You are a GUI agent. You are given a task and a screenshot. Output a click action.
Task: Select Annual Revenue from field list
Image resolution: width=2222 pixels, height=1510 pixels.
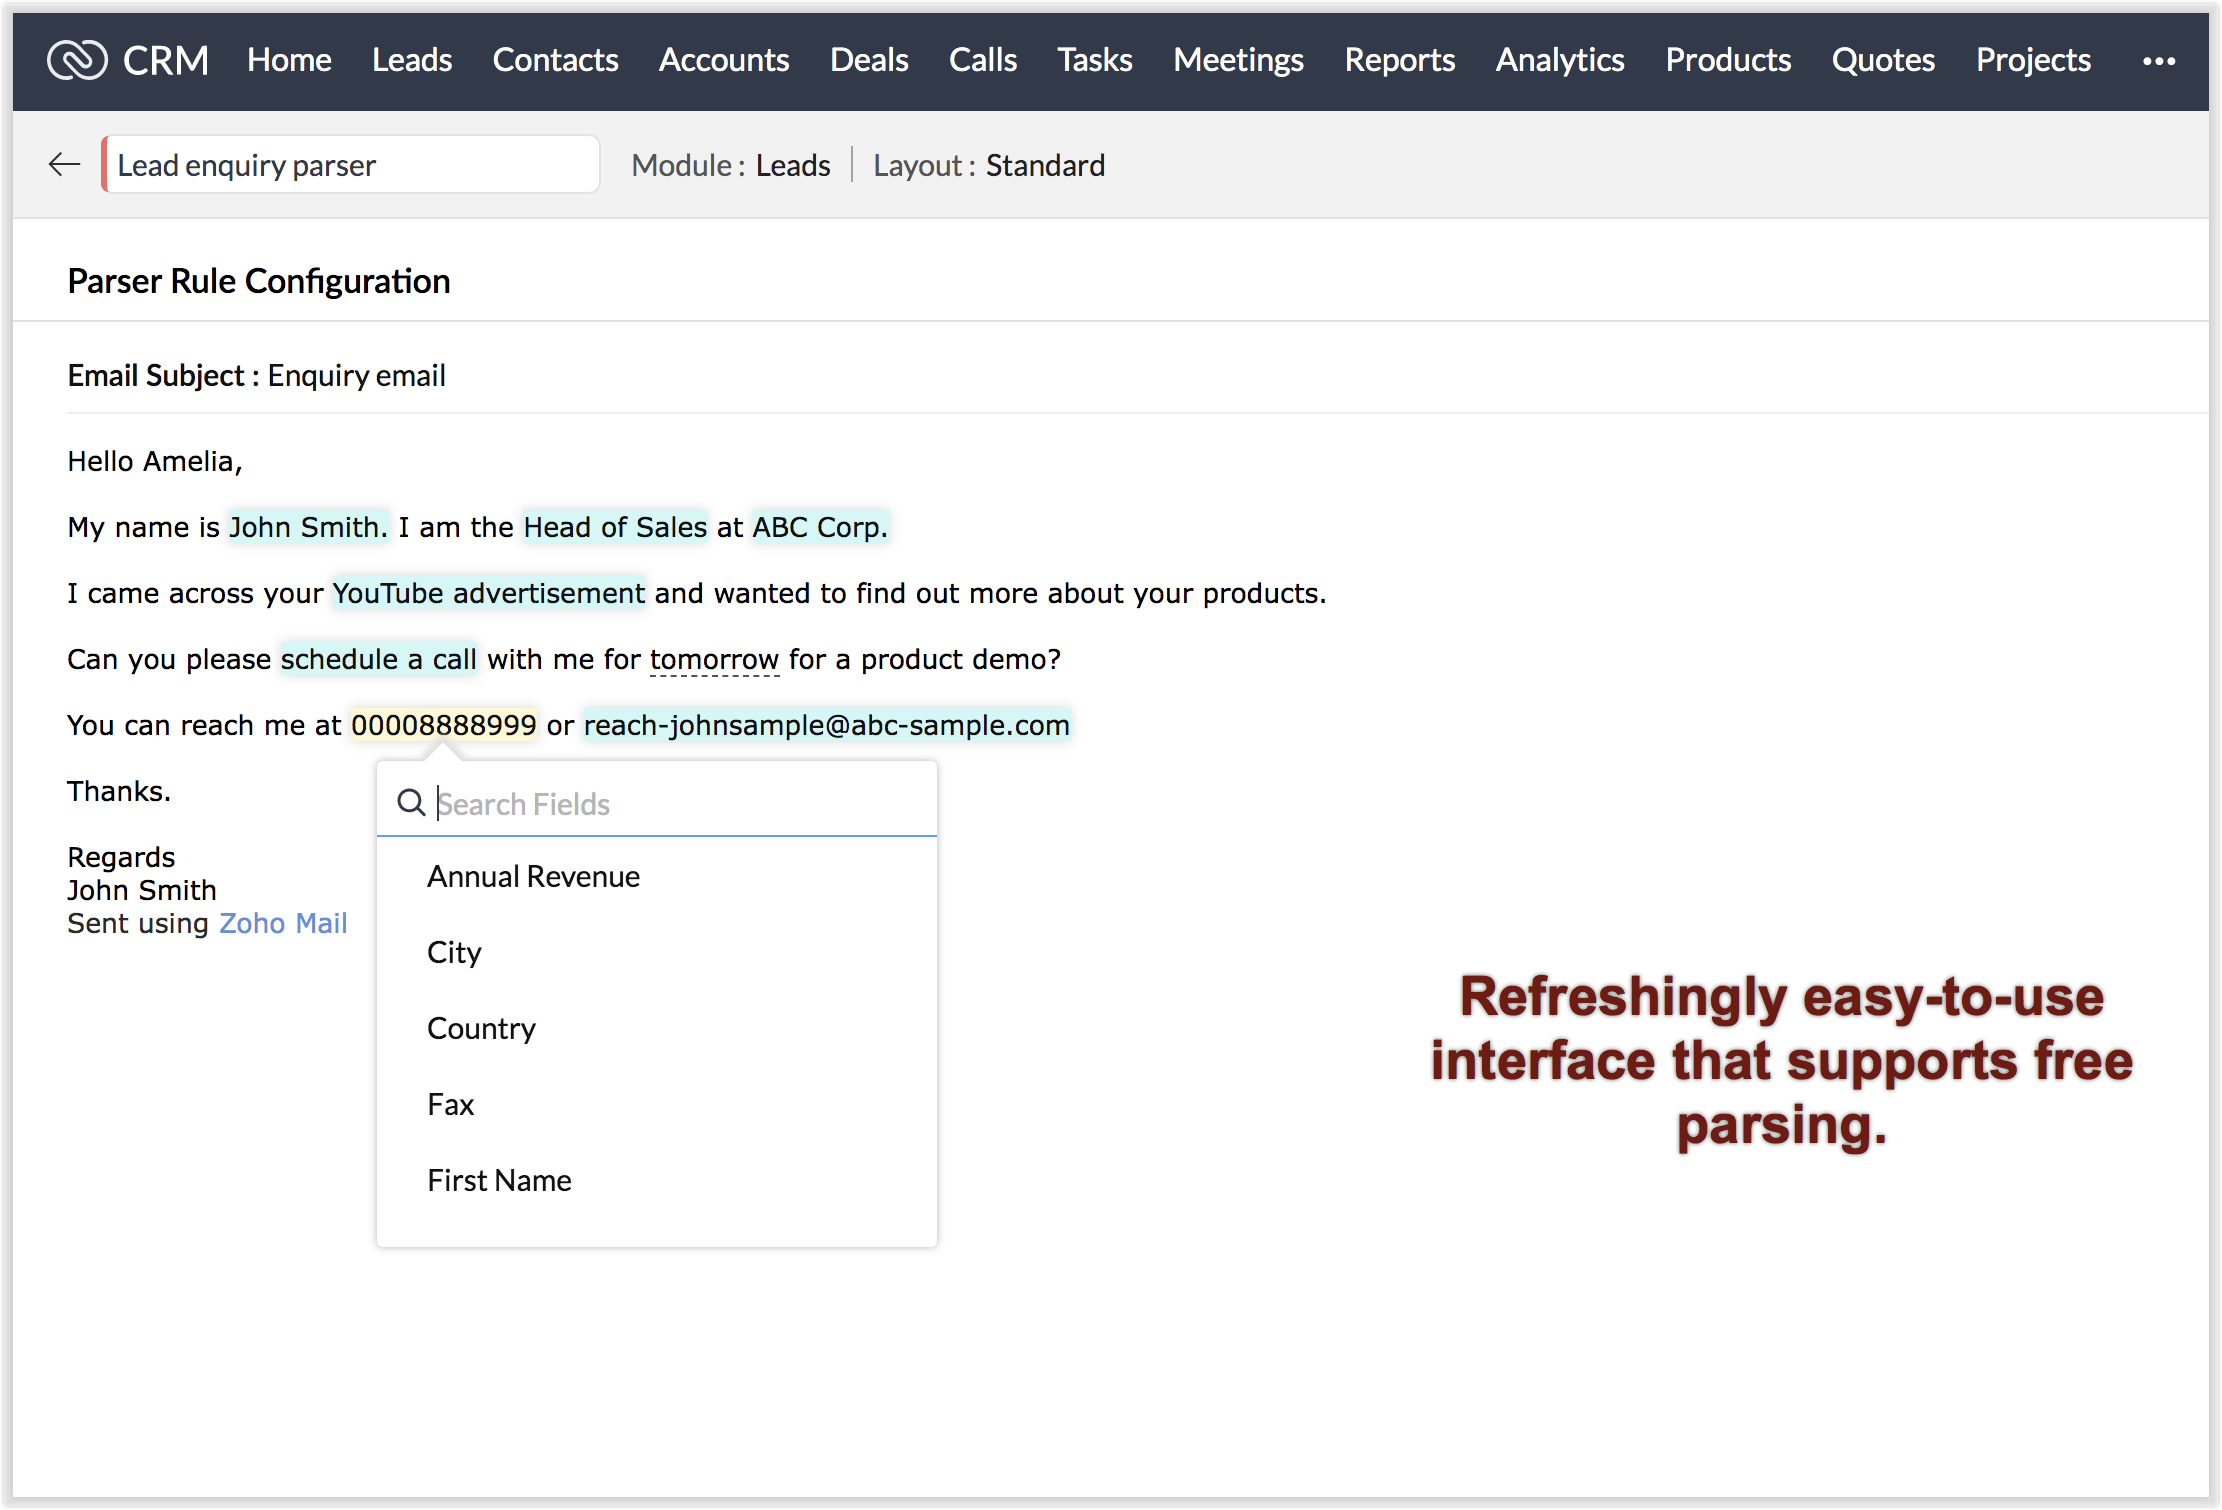533,877
